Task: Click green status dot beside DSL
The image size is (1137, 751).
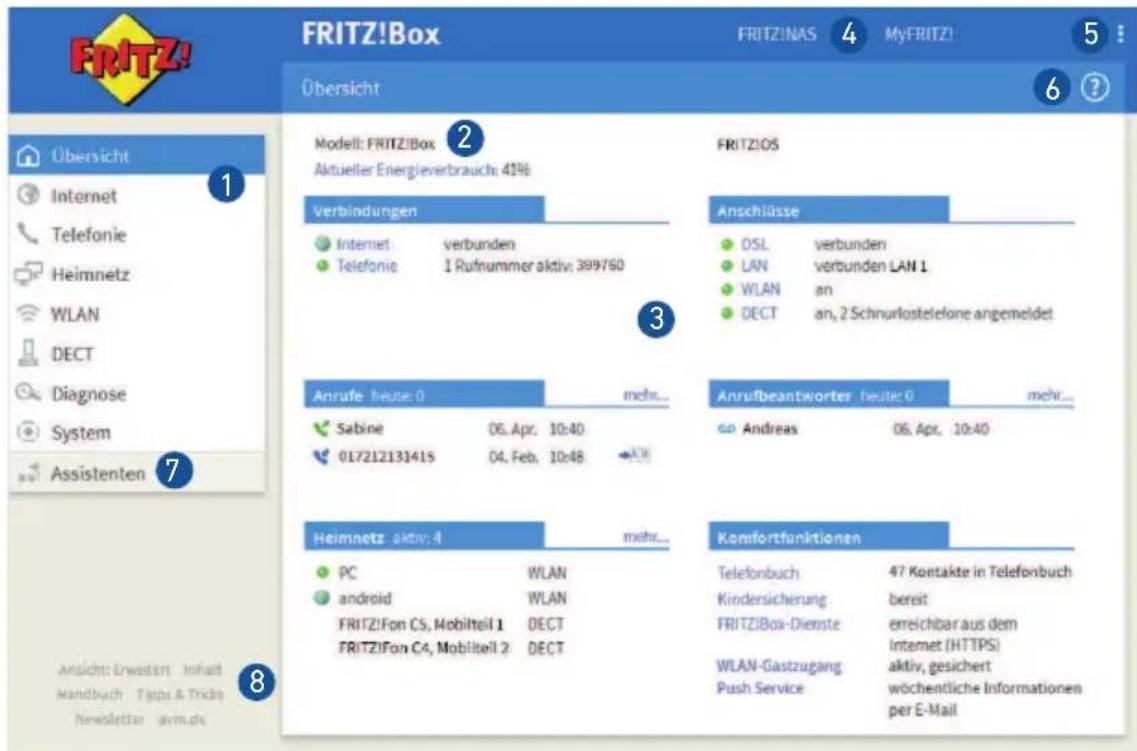Action: [727, 244]
